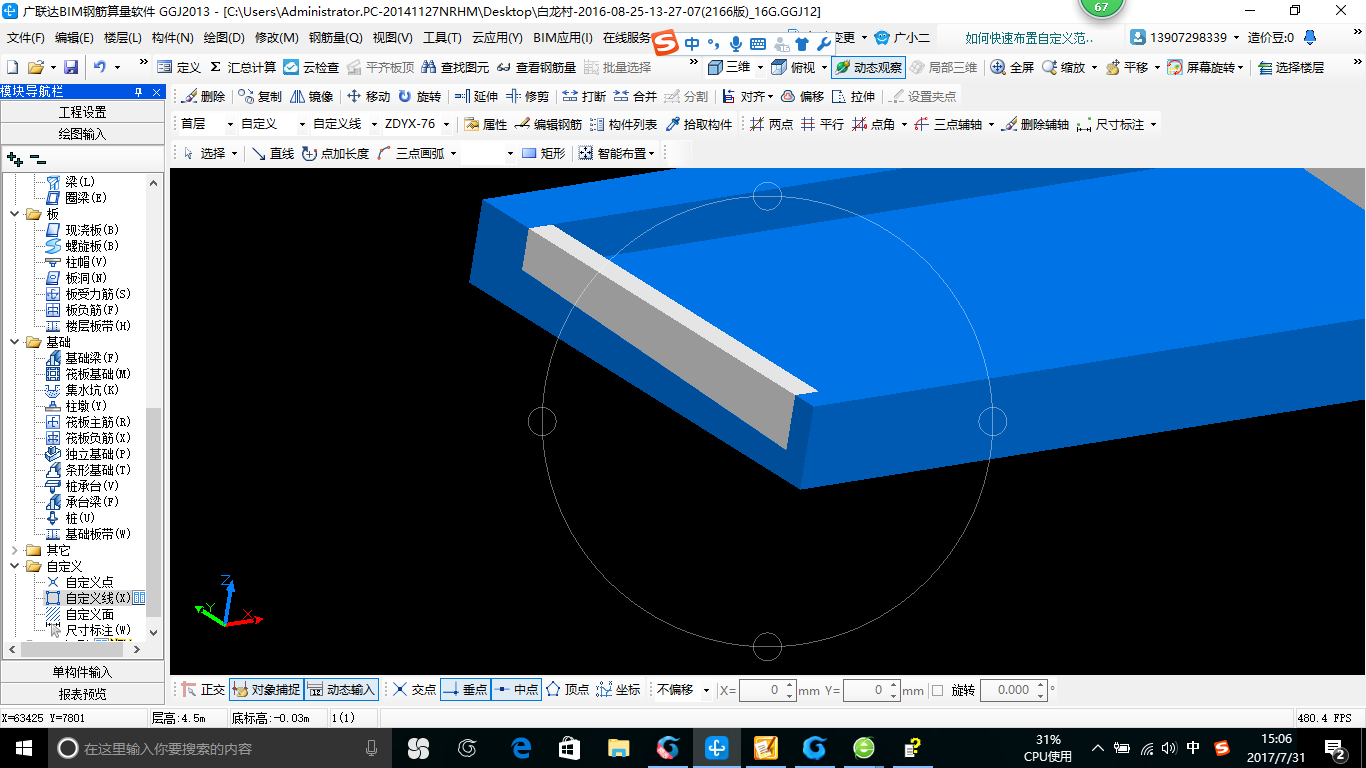Select the 镜像 (mirror) tool
Screen dimensions: 1366x768
(311, 97)
